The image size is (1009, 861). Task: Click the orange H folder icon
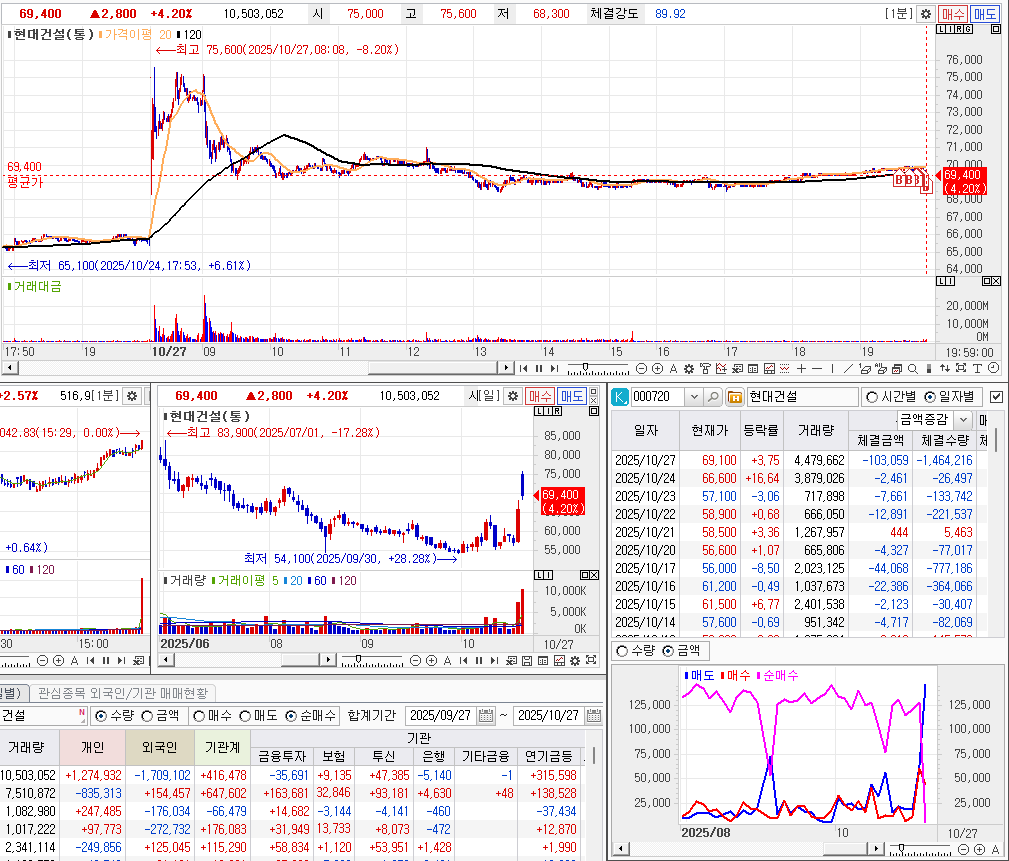coord(734,397)
